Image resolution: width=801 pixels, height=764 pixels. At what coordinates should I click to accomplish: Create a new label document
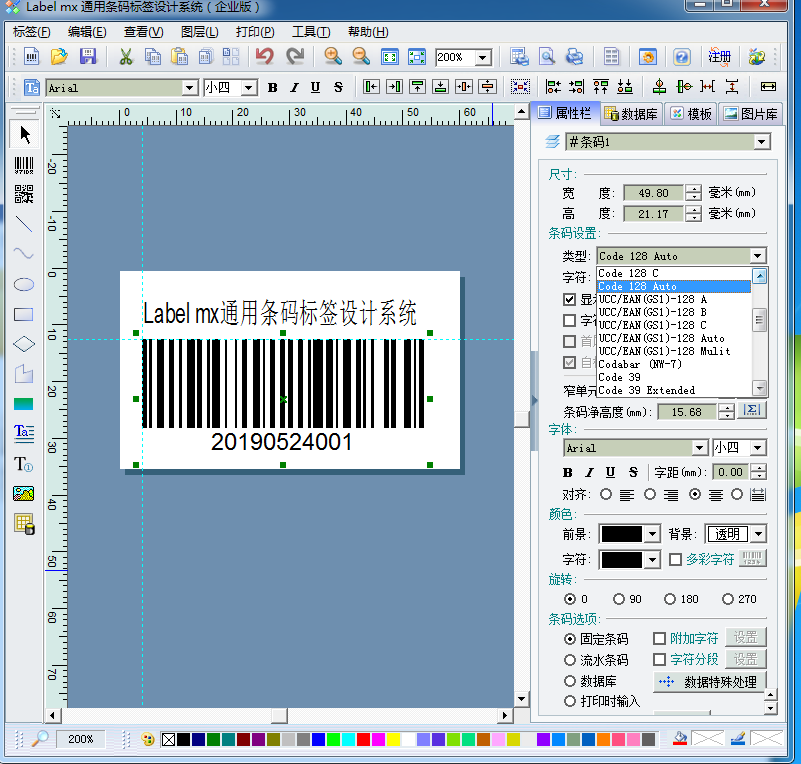click(x=32, y=57)
